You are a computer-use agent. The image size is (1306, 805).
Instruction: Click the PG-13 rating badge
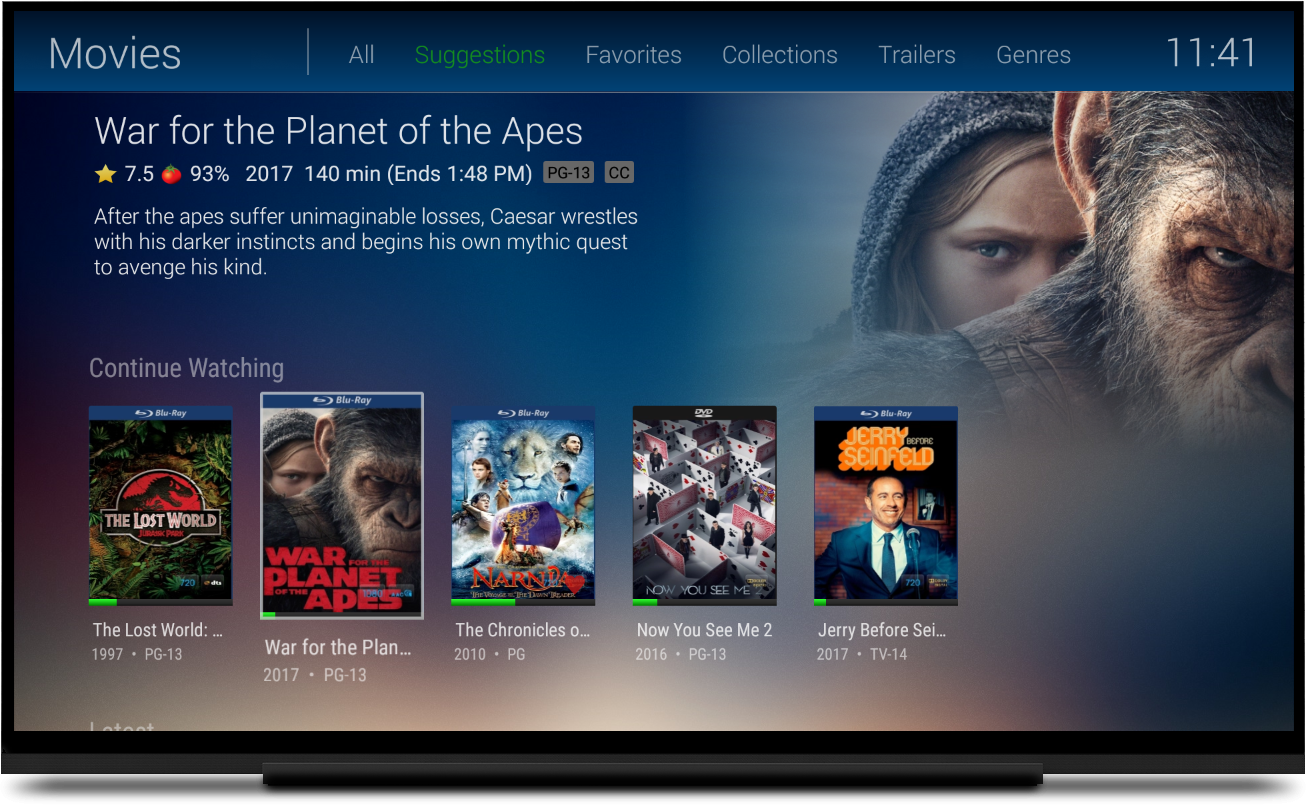[x=568, y=173]
